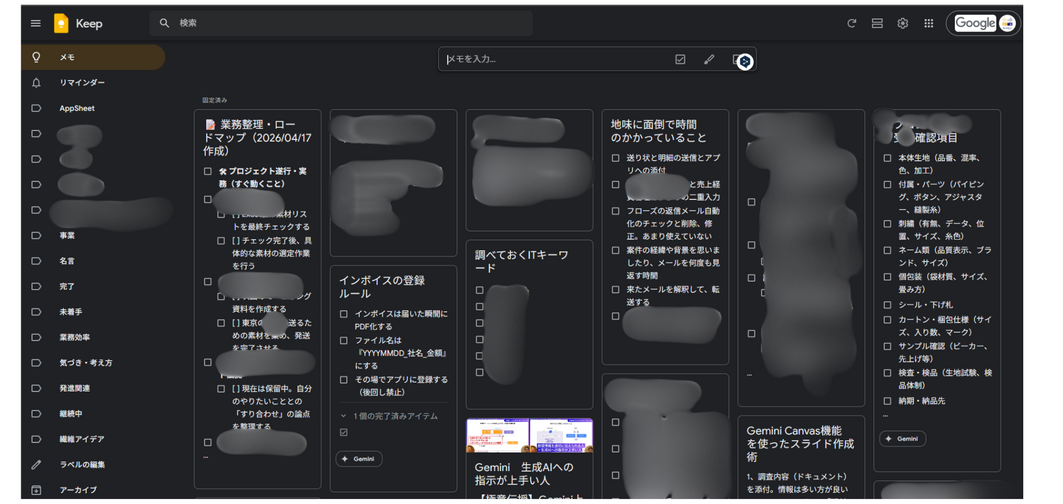This screenshot has height=504, width=1063.
Task: Open the main menu hamburger icon
Action: tap(36, 23)
